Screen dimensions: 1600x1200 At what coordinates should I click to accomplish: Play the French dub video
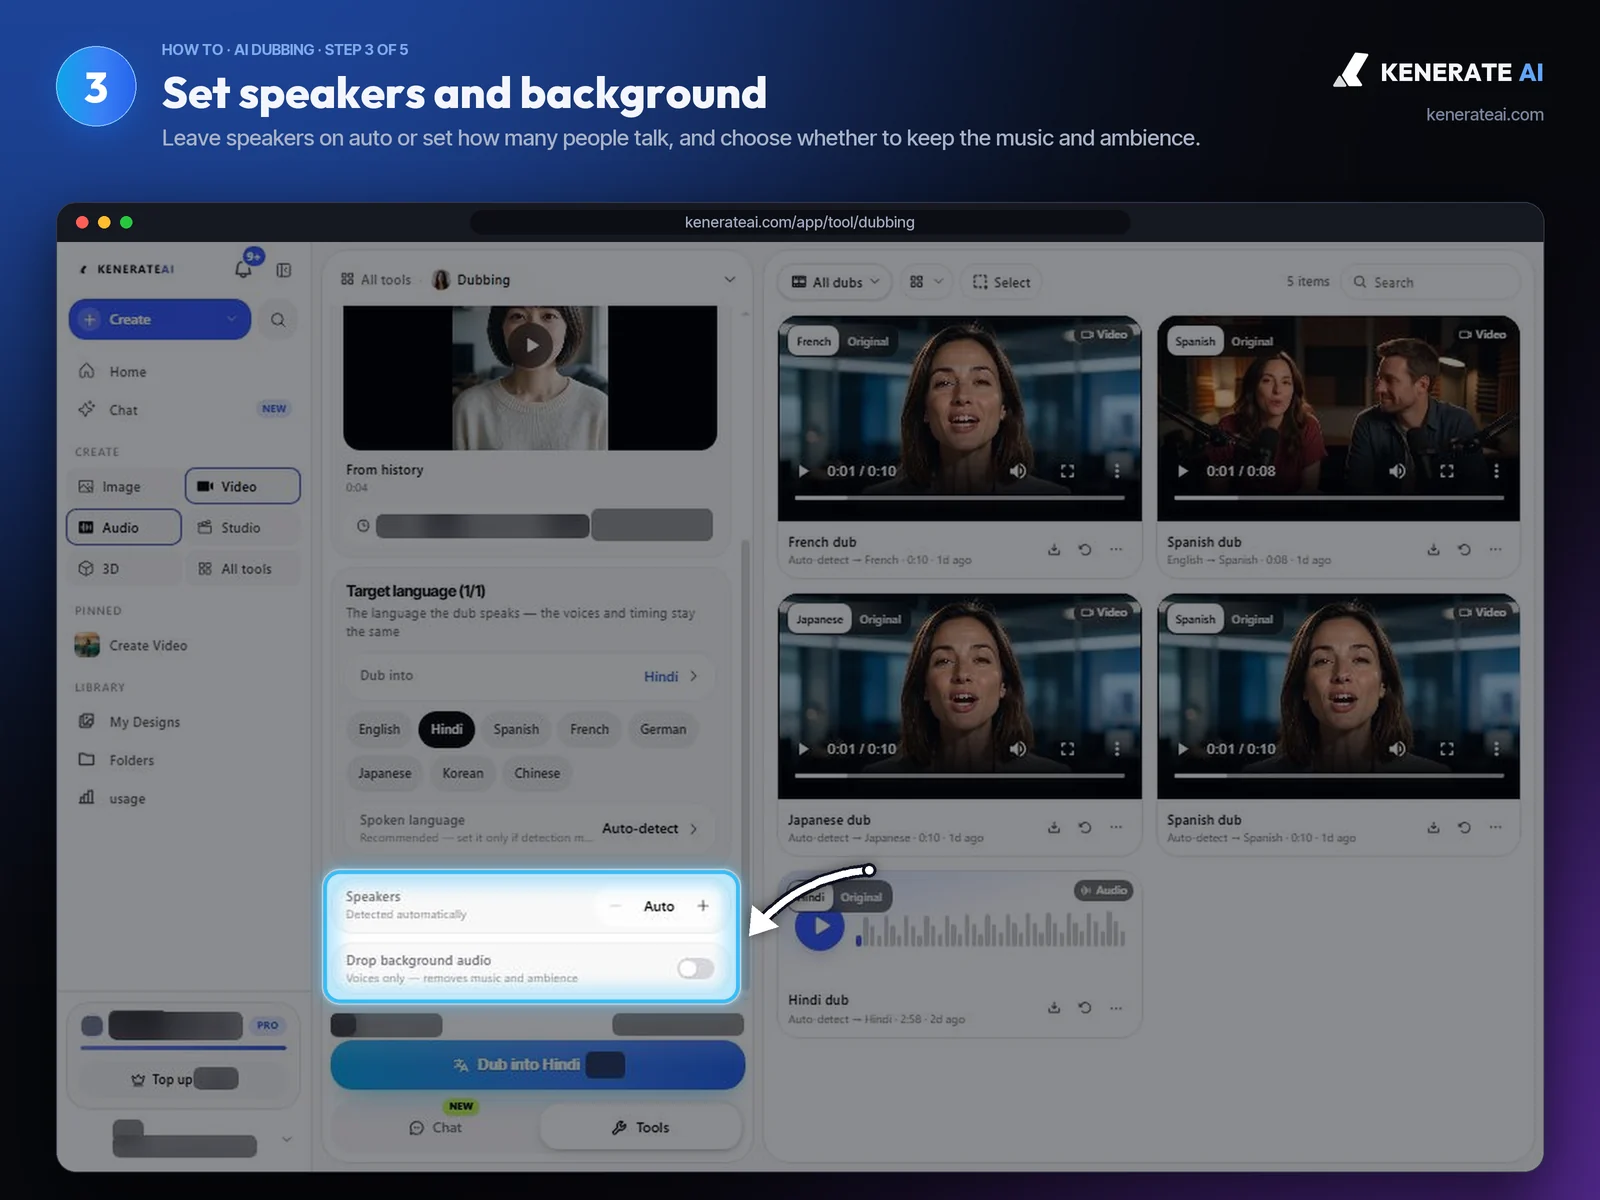[803, 471]
